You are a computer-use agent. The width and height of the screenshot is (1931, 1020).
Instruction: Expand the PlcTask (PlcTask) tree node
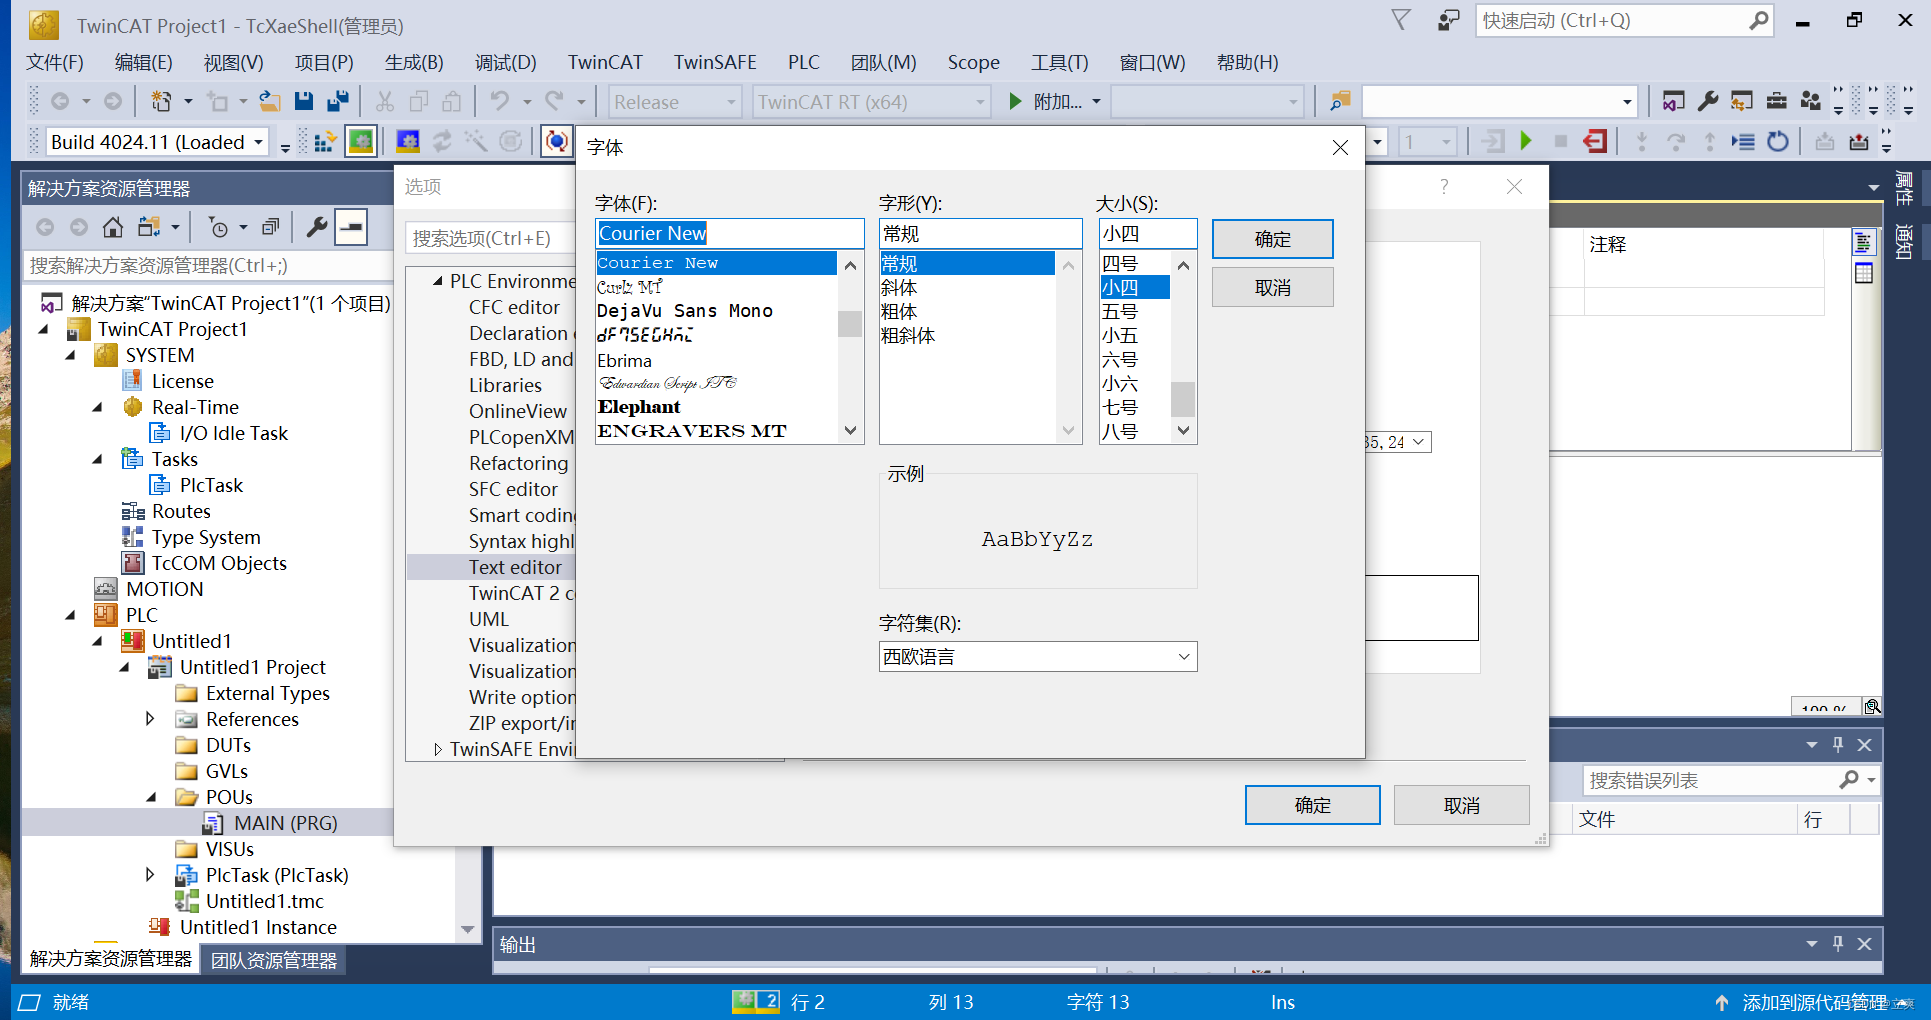pyautogui.click(x=150, y=875)
